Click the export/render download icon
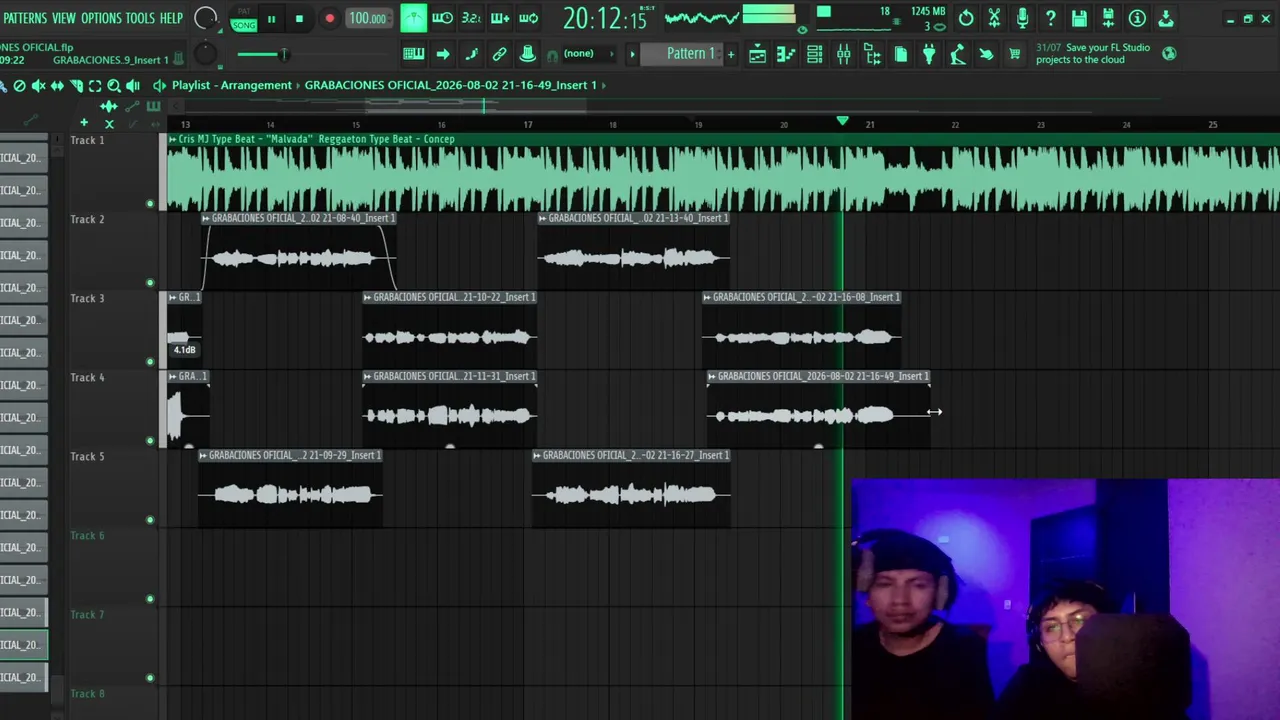This screenshot has height=720, width=1280. click(x=1166, y=18)
